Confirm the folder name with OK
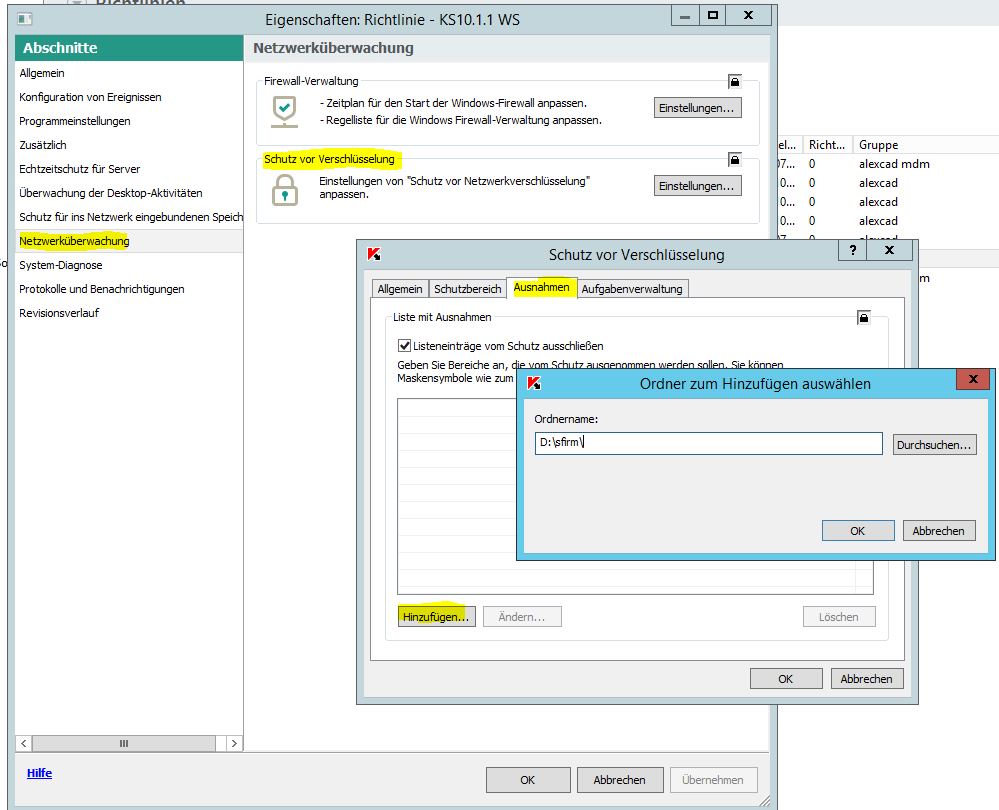Screen dimensions: 999x810 point(858,531)
